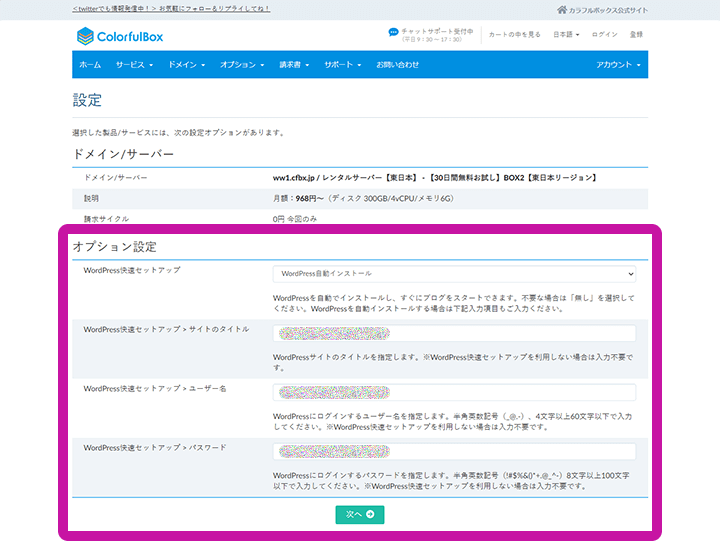Click the ColorfulBox logo icon
This screenshot has height=549, width=720.
(86, 37)
